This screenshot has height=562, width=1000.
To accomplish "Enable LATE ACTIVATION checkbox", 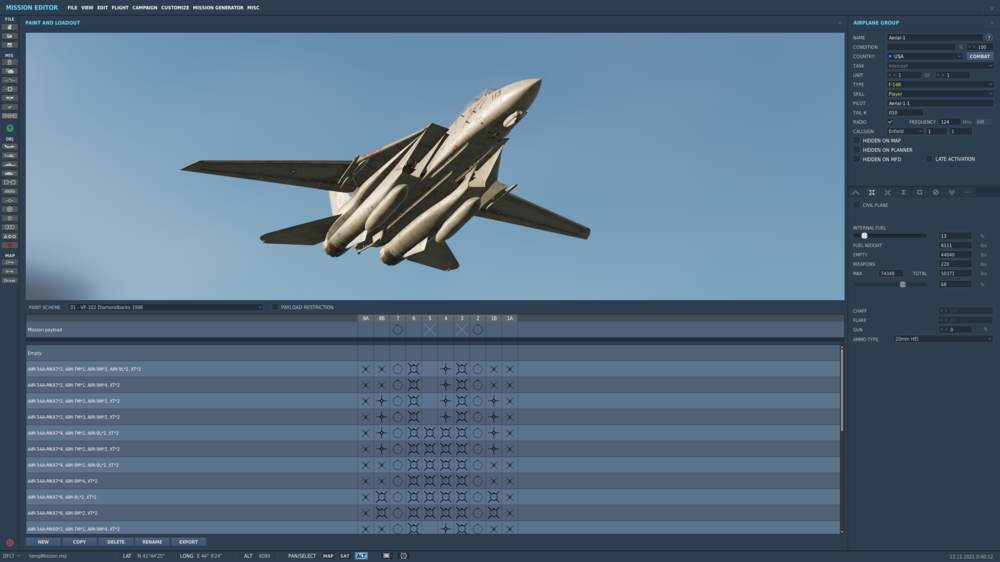I will pyautogui.click(x=929, y=159).
